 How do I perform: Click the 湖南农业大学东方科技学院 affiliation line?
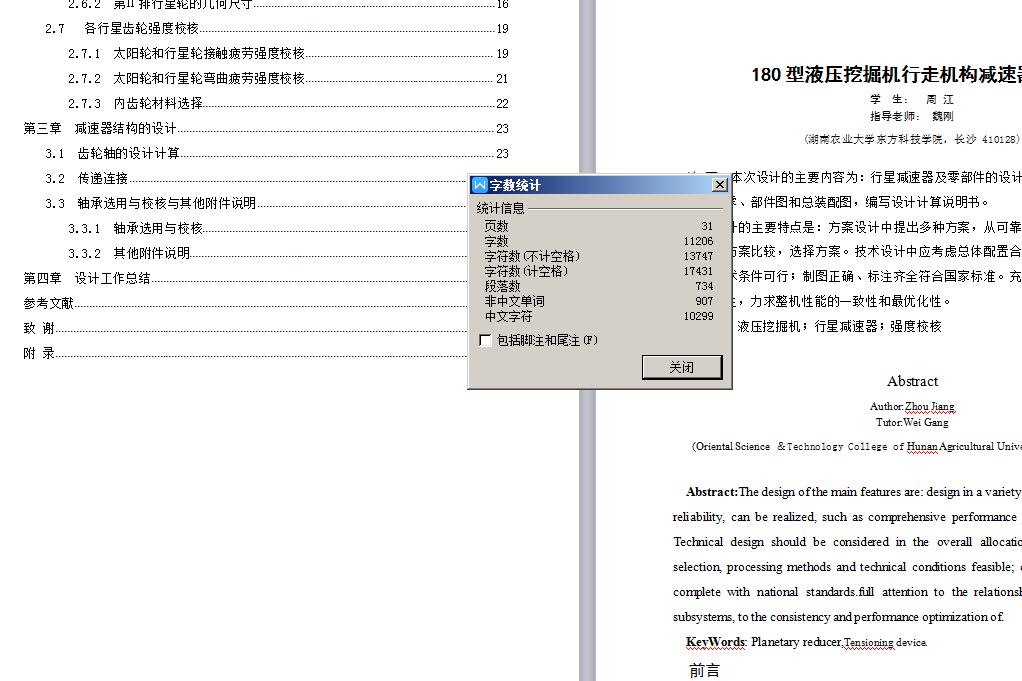tap(912, 139)
